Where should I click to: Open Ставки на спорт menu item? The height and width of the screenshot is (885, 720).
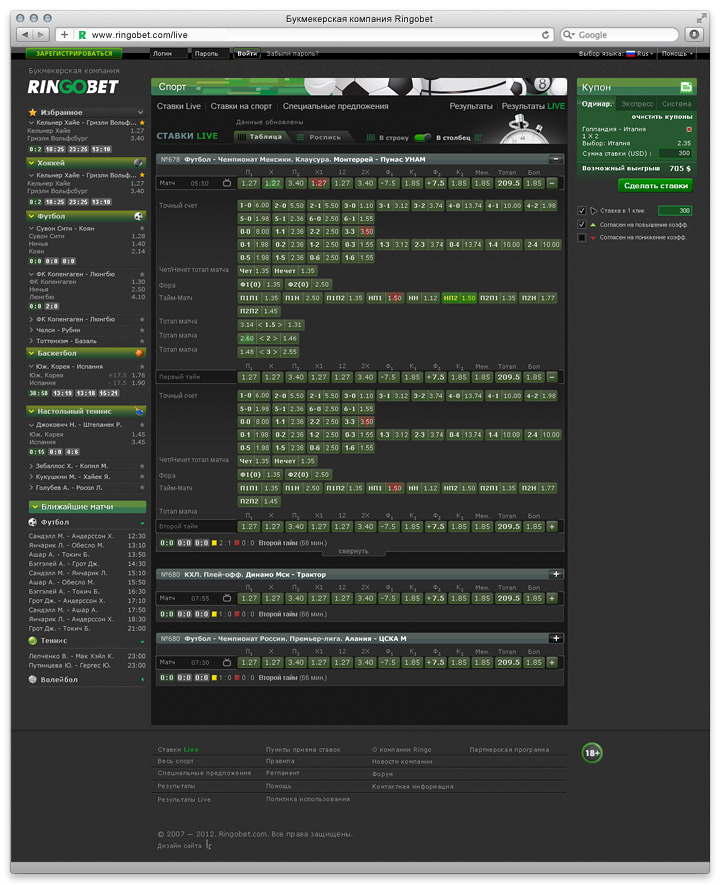(241, 106)
